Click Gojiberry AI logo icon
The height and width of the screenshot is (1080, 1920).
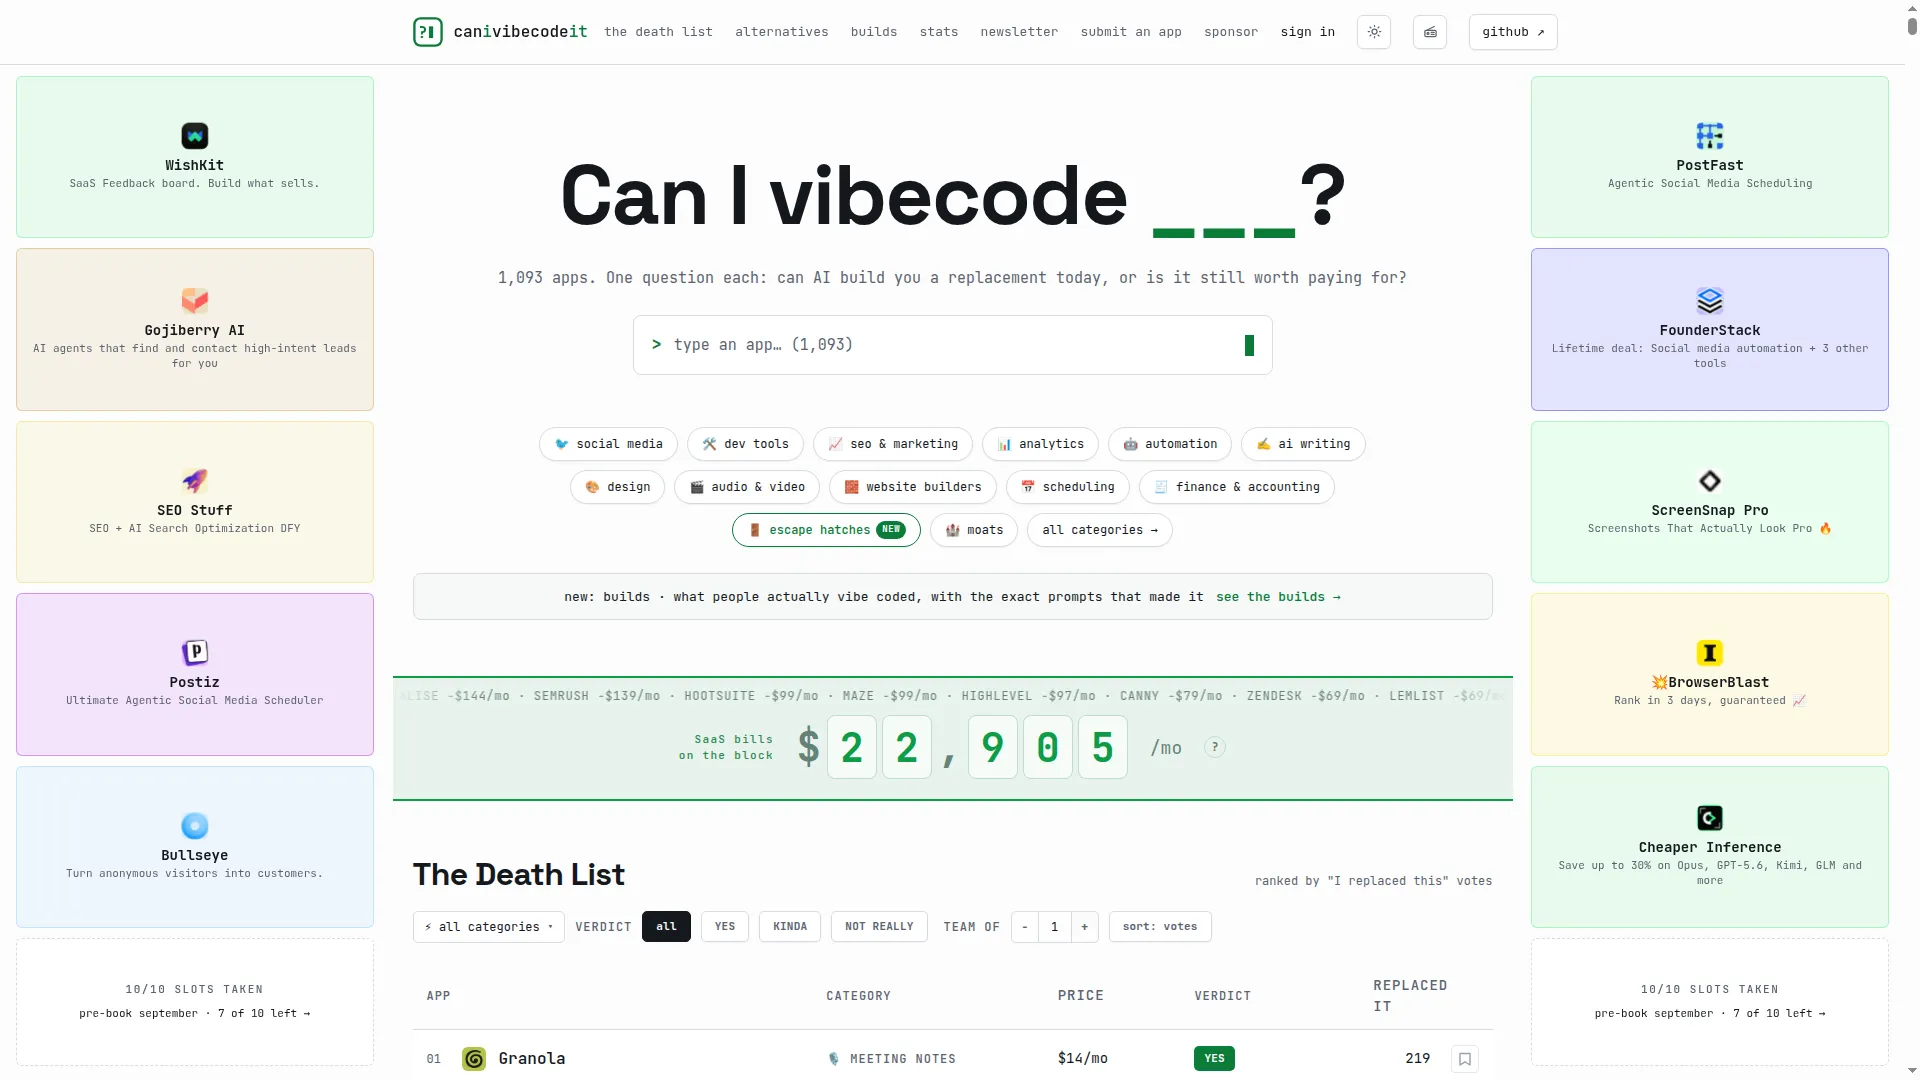pos(195,300)
